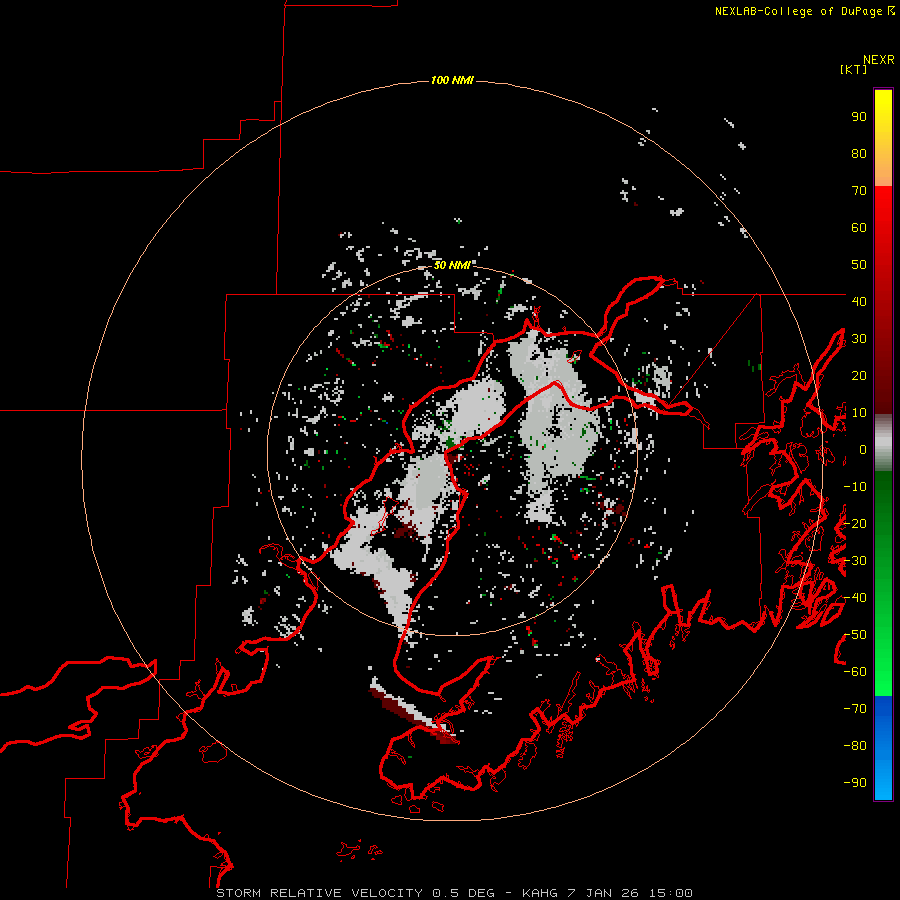Click the 100 NMI range ring label
Viewport: 900px width, 900px height.
click(452, 80)
